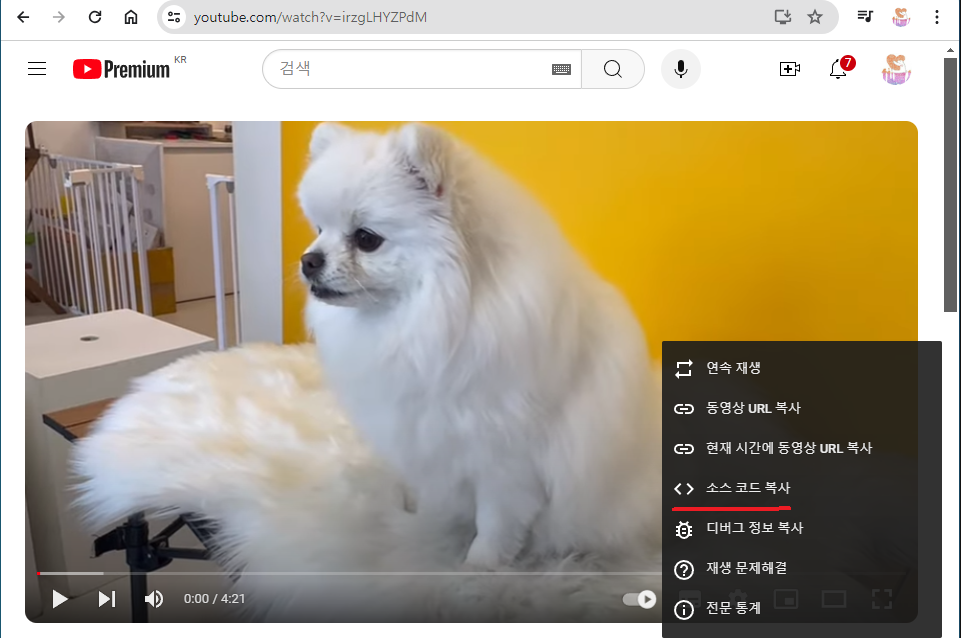Select 현재 시간에 동영상 URL 복사
Screen dimensions: 961x638
click(x=802, y=449)
